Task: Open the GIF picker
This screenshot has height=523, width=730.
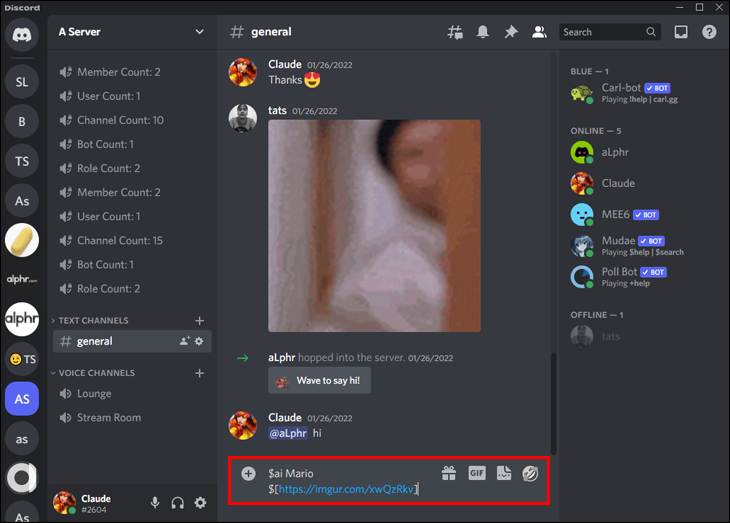Action: click(x=477, y=474)
